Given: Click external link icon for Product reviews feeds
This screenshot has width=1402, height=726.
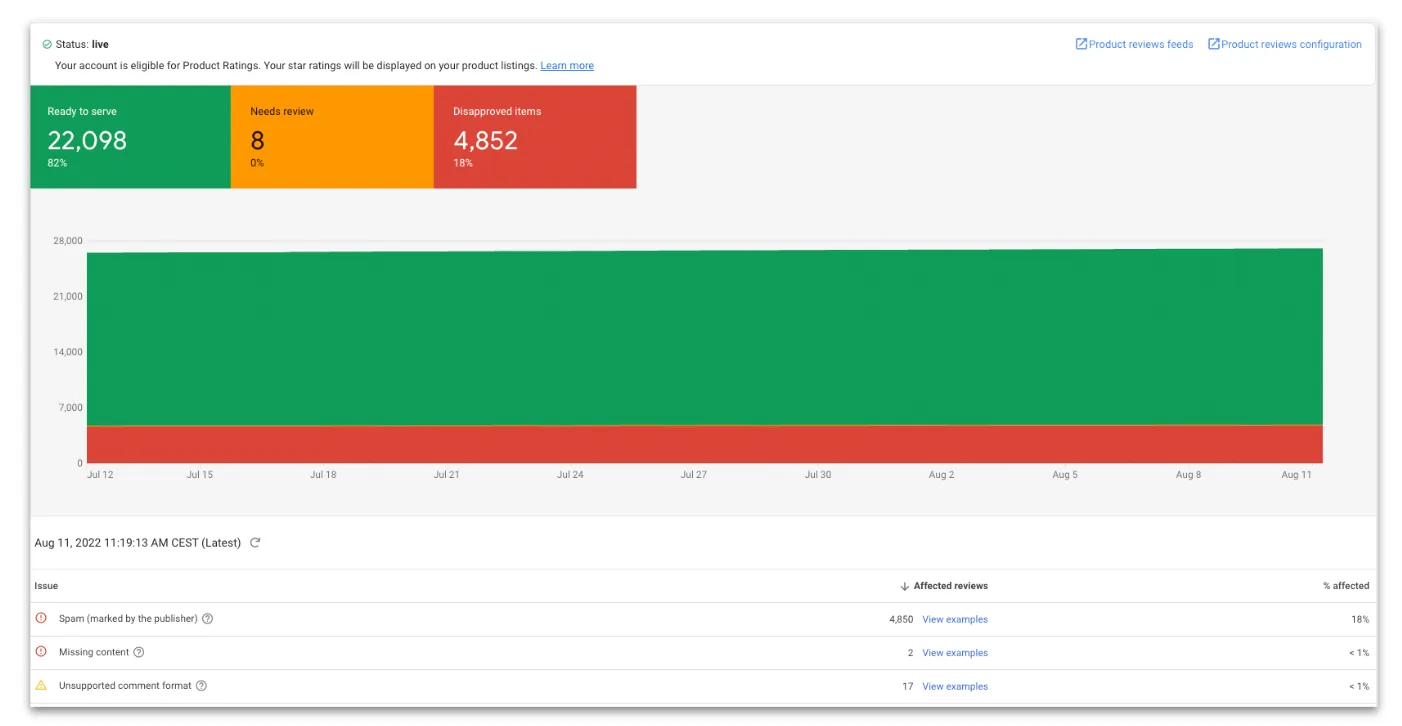Looking at the screenshot, I should [1081, 44].
